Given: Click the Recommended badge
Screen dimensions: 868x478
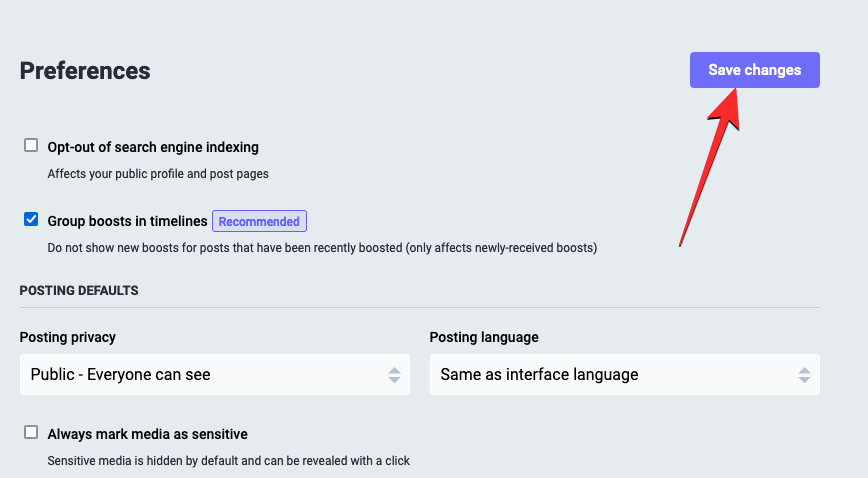Looking at the screenshot, I should click(259, 221).
